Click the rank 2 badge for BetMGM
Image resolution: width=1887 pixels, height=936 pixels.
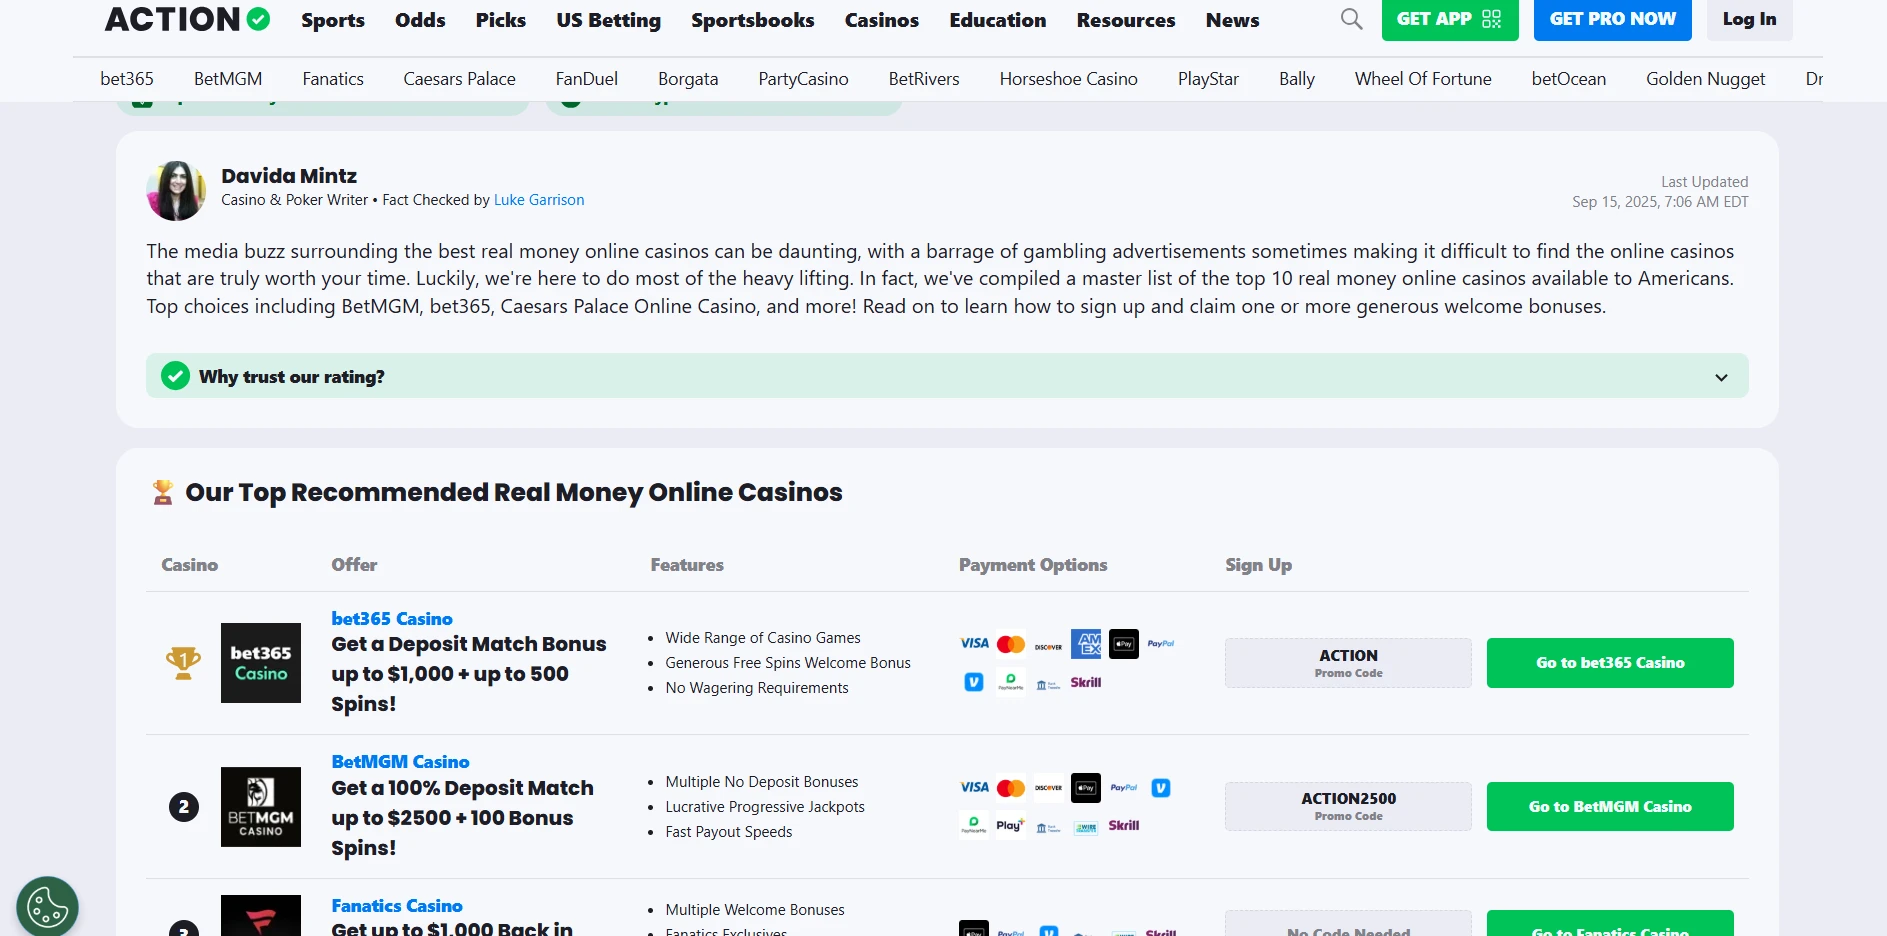click(x=184, y=807)
